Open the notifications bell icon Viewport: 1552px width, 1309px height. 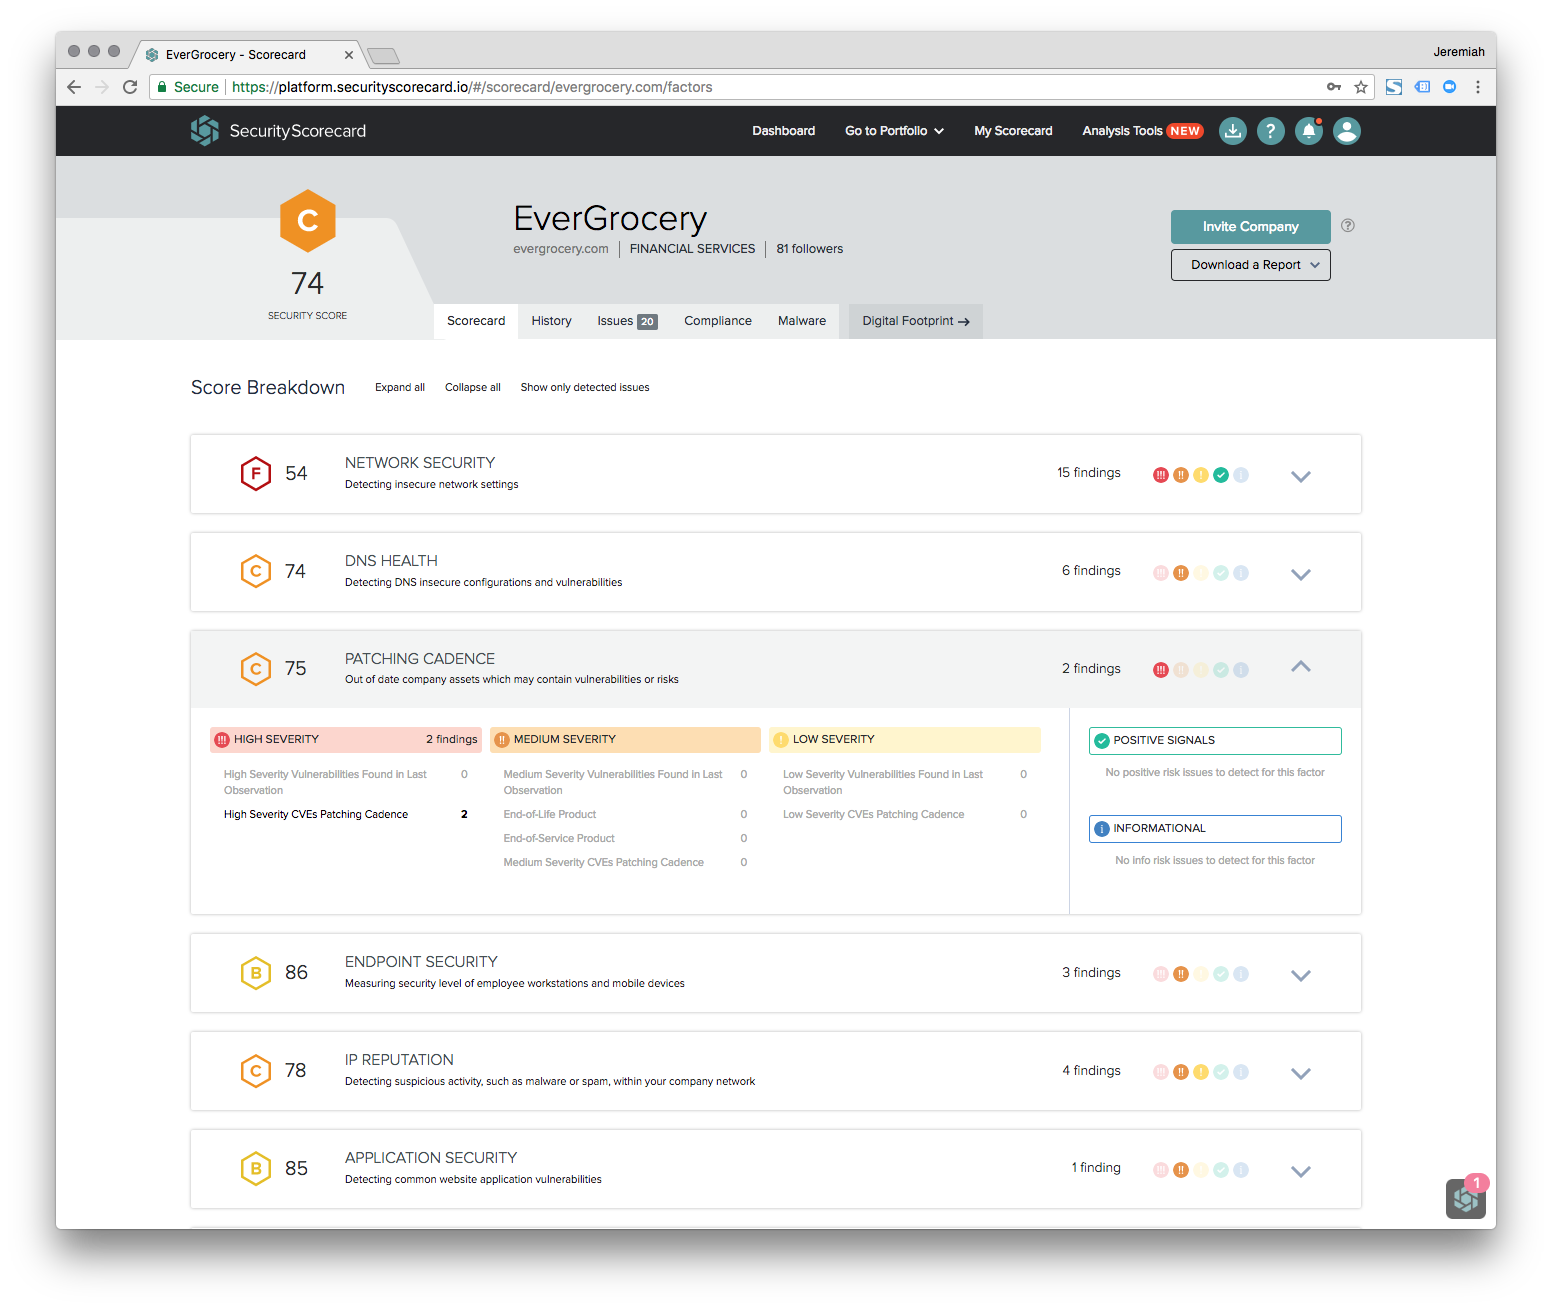point(1308,131)
